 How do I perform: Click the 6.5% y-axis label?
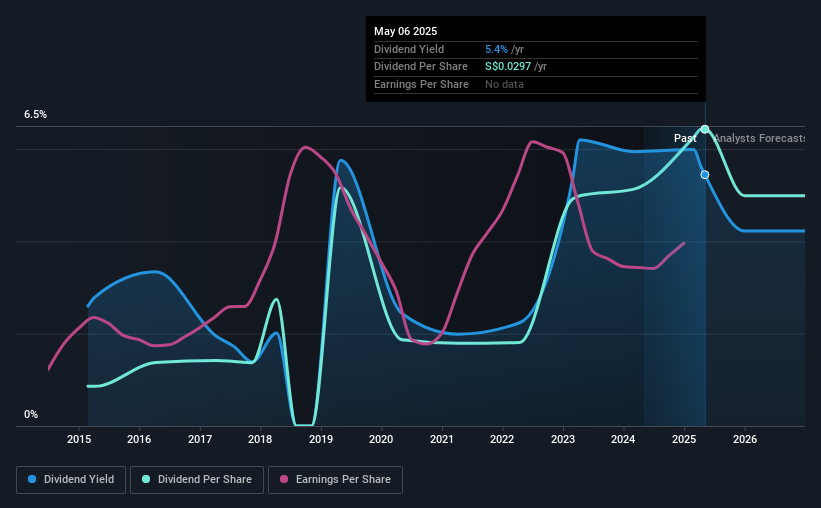tap(36, 115)
